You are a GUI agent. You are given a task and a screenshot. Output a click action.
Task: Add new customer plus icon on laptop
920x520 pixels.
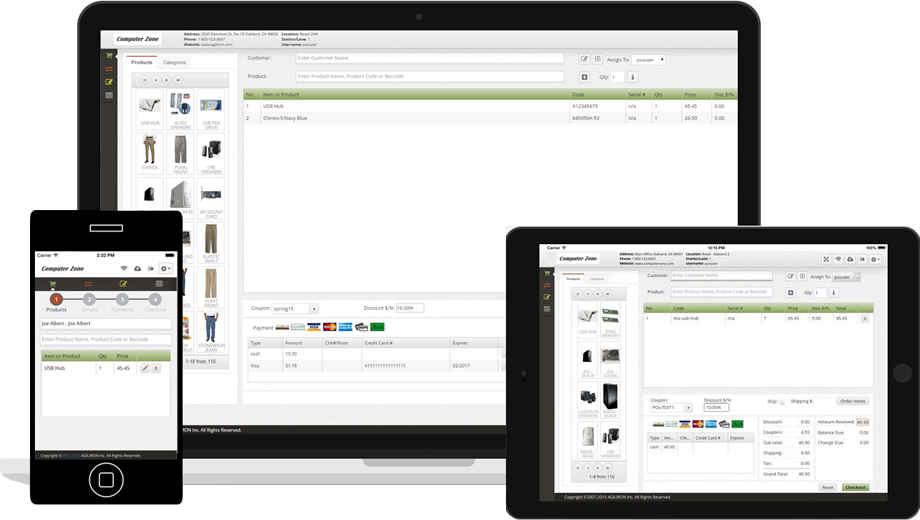(x=597, y=59)
